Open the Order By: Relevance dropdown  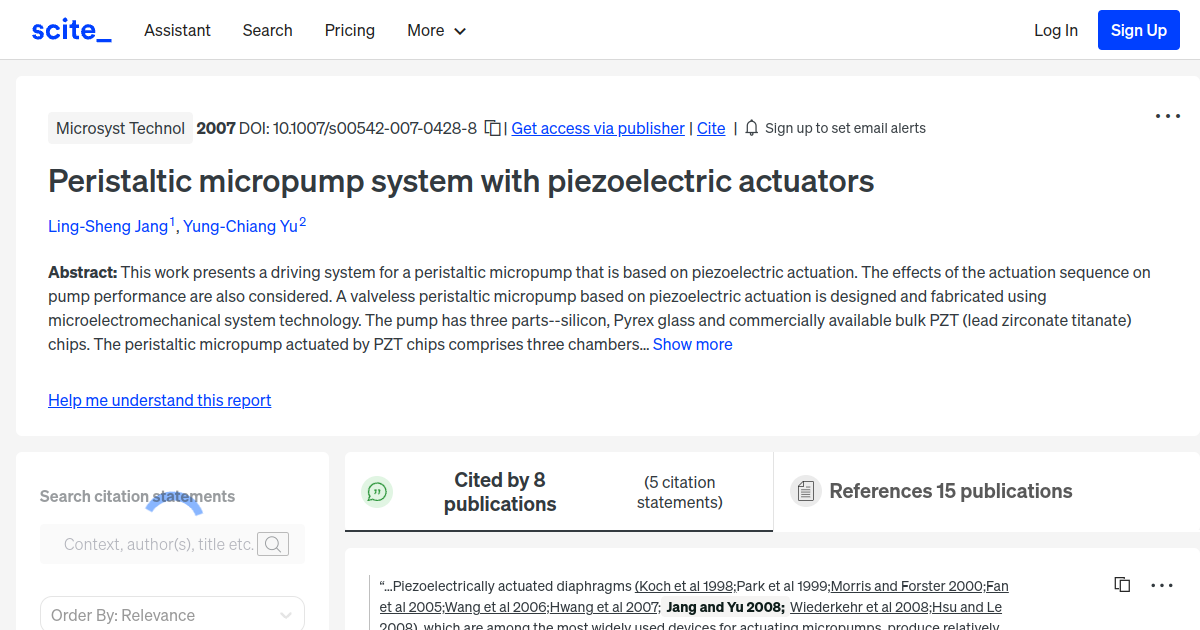(172, 613)
